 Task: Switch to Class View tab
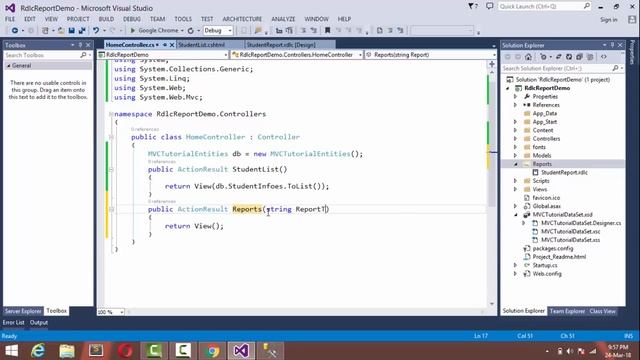pos(602,311)
